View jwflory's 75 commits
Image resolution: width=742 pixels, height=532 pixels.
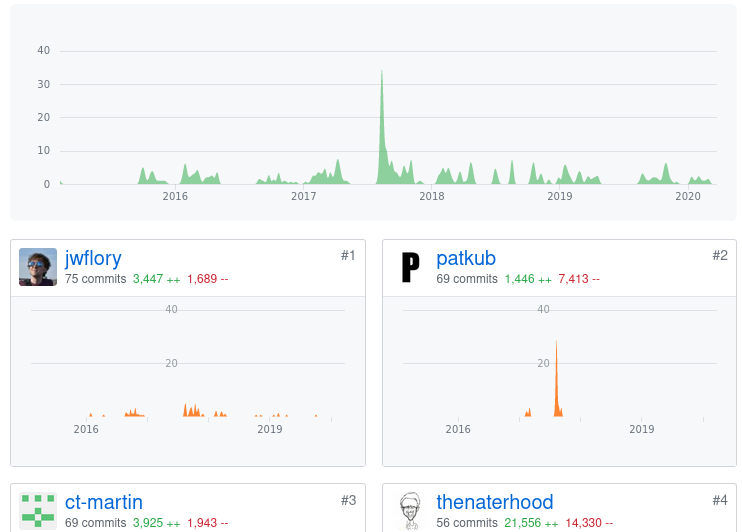(95, 279)
